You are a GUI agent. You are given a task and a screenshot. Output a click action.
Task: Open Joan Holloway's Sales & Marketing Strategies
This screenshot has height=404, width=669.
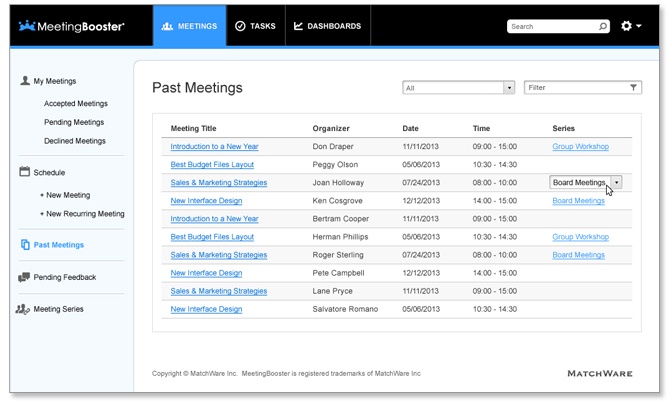coord(219,183)
